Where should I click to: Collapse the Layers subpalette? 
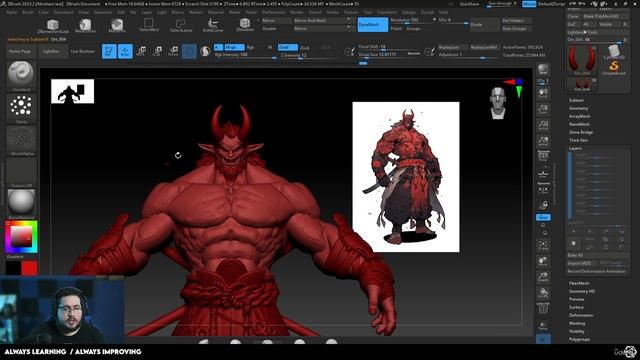coord(575,148)
